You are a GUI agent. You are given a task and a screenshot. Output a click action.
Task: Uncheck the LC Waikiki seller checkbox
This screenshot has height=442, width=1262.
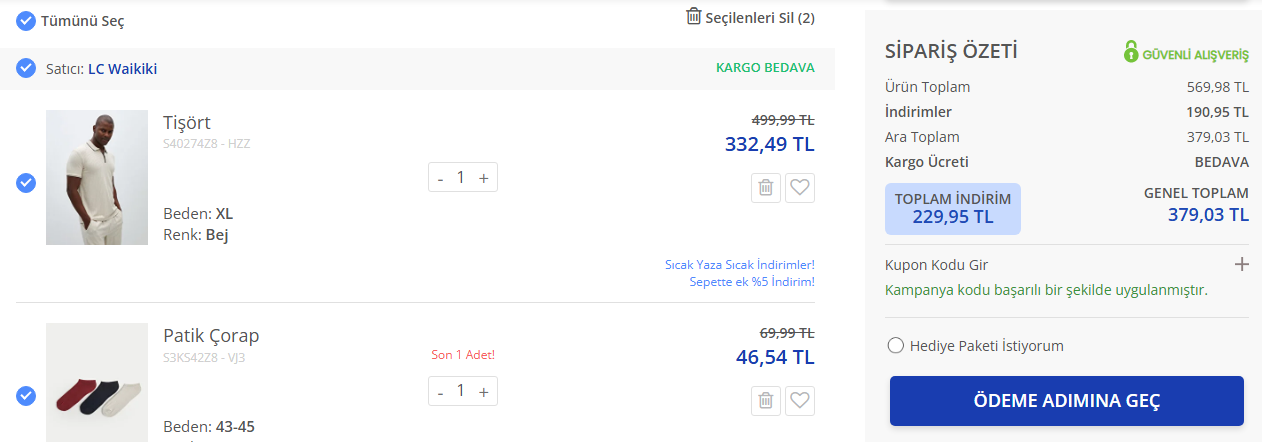coord(26,68)
